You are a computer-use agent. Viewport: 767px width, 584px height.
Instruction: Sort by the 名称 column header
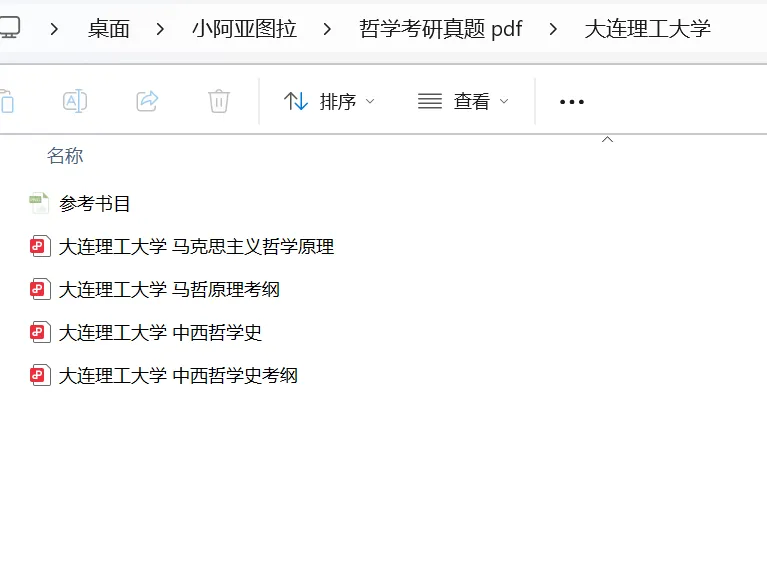(x=65, y=156)
